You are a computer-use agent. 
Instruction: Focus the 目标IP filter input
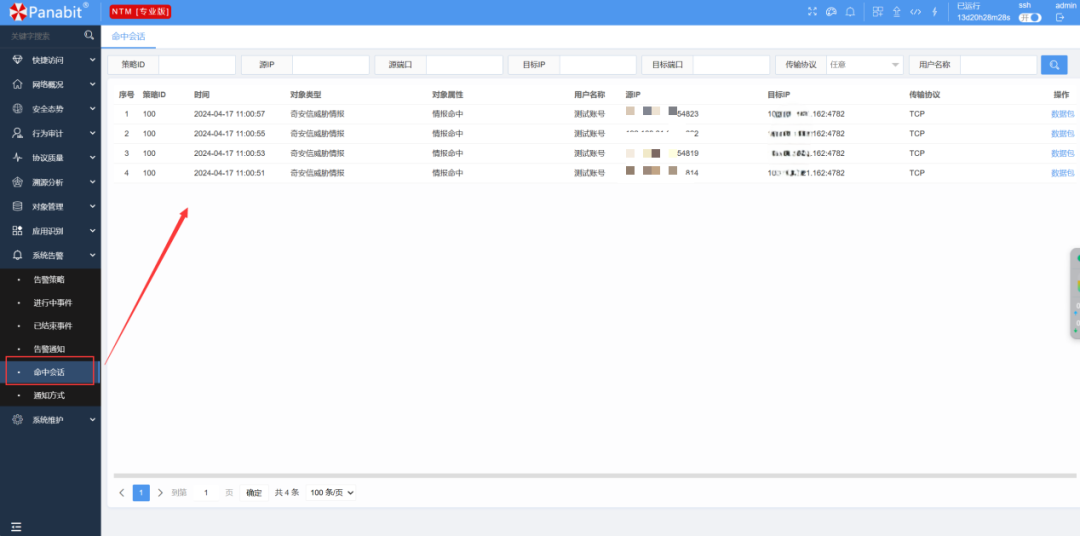tap(598, 65)
